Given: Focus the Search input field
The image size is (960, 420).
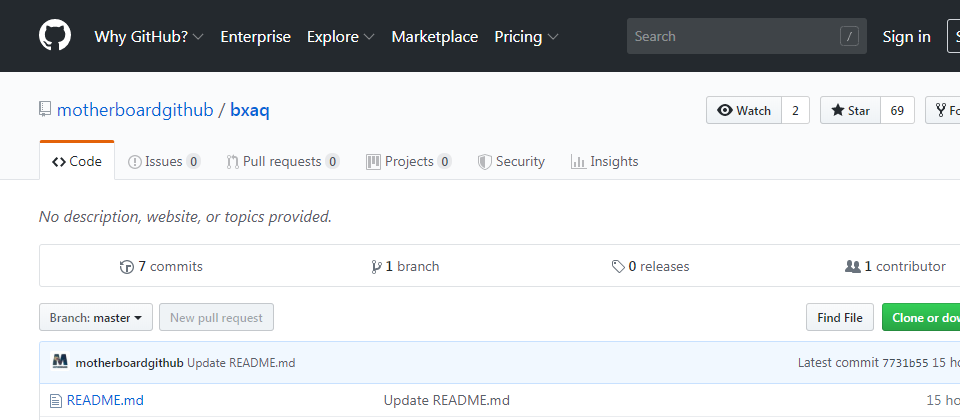Looking at the screenshot, I should tap(746, 36).
